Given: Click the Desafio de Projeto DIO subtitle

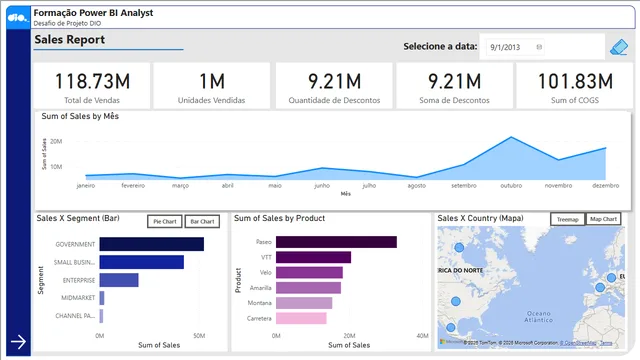Looking at the screenshot, I should tap(67, 23).
